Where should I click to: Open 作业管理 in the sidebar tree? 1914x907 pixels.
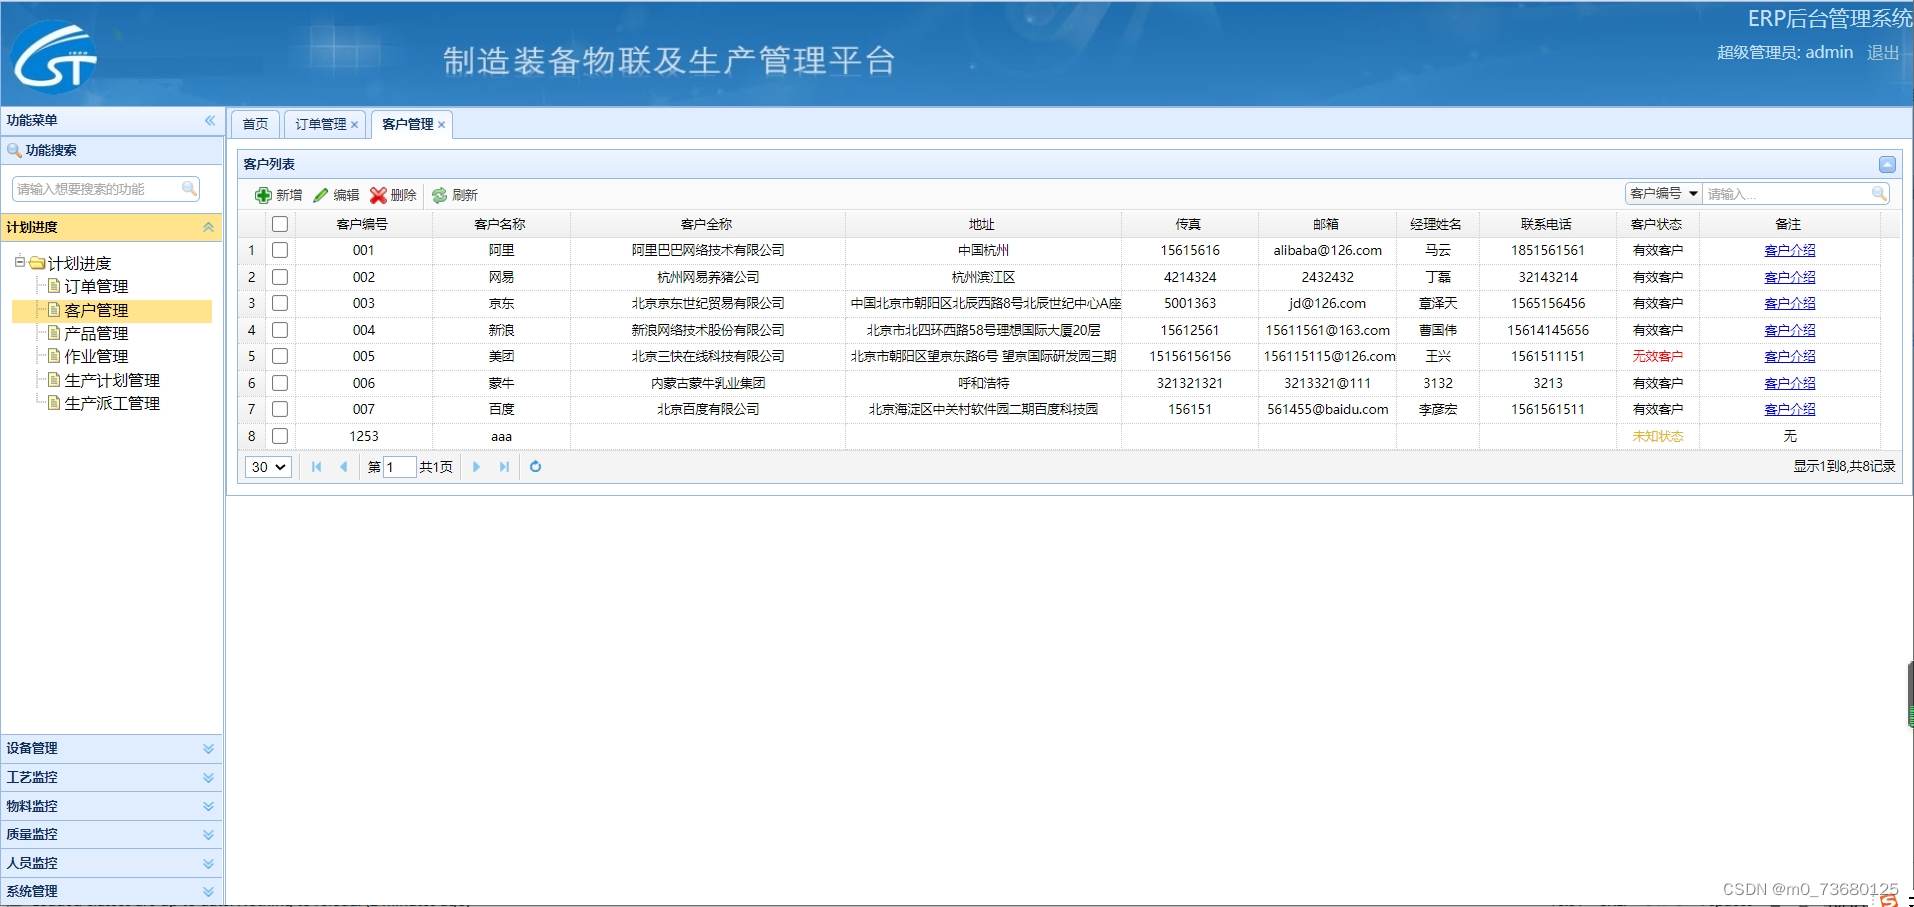coord(96,356)
